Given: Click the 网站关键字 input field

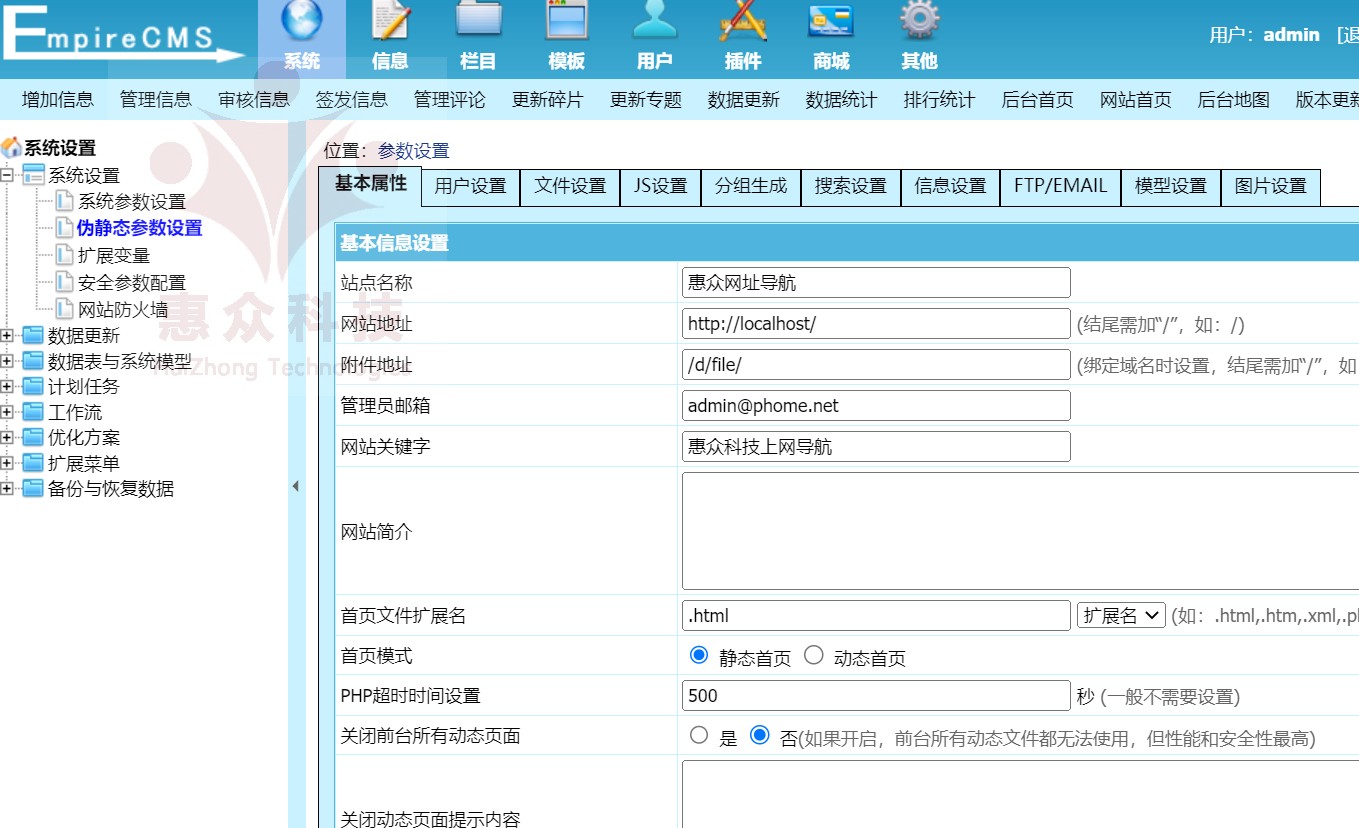Looking at the screenshot, I should 876,446.
